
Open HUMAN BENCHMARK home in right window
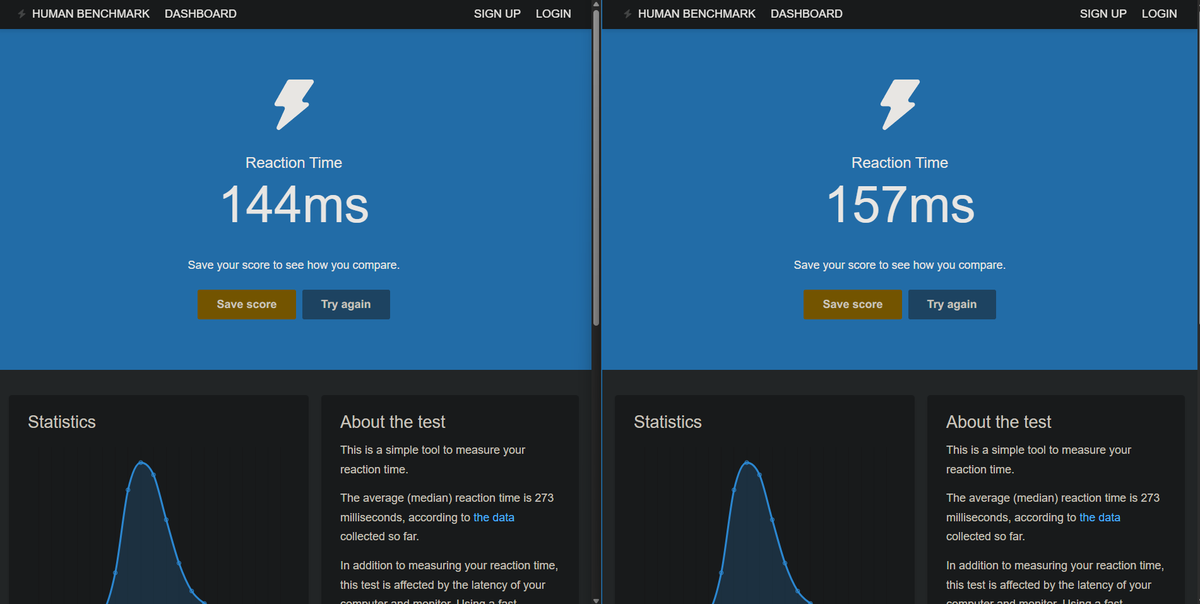(697, 14)
